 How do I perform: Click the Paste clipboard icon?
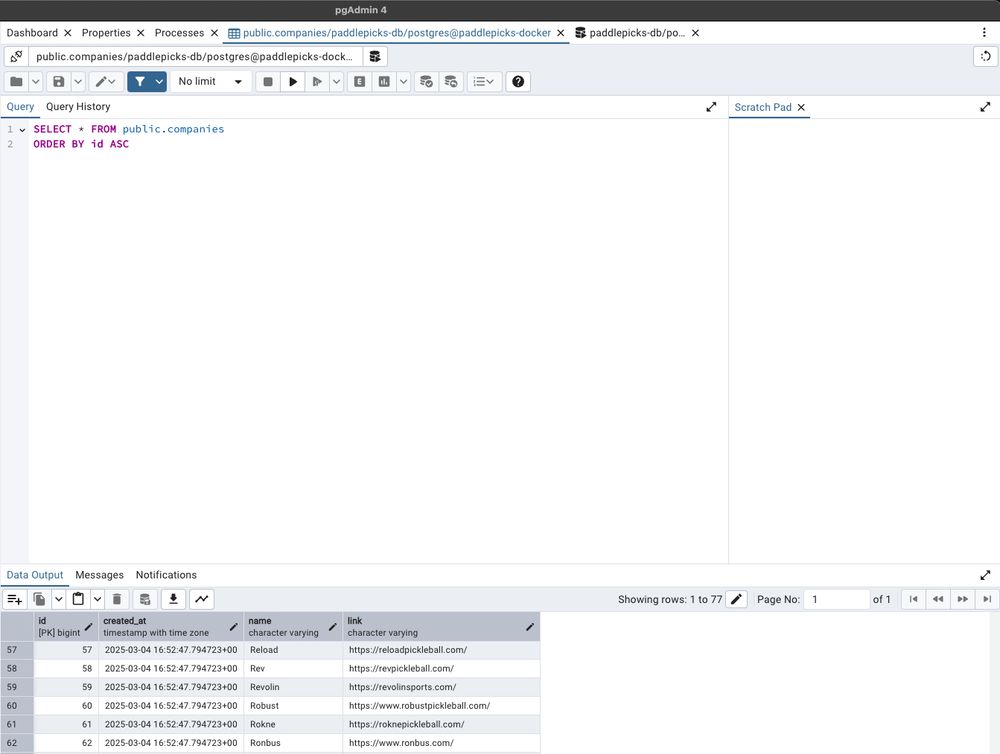tap(78, 599)
